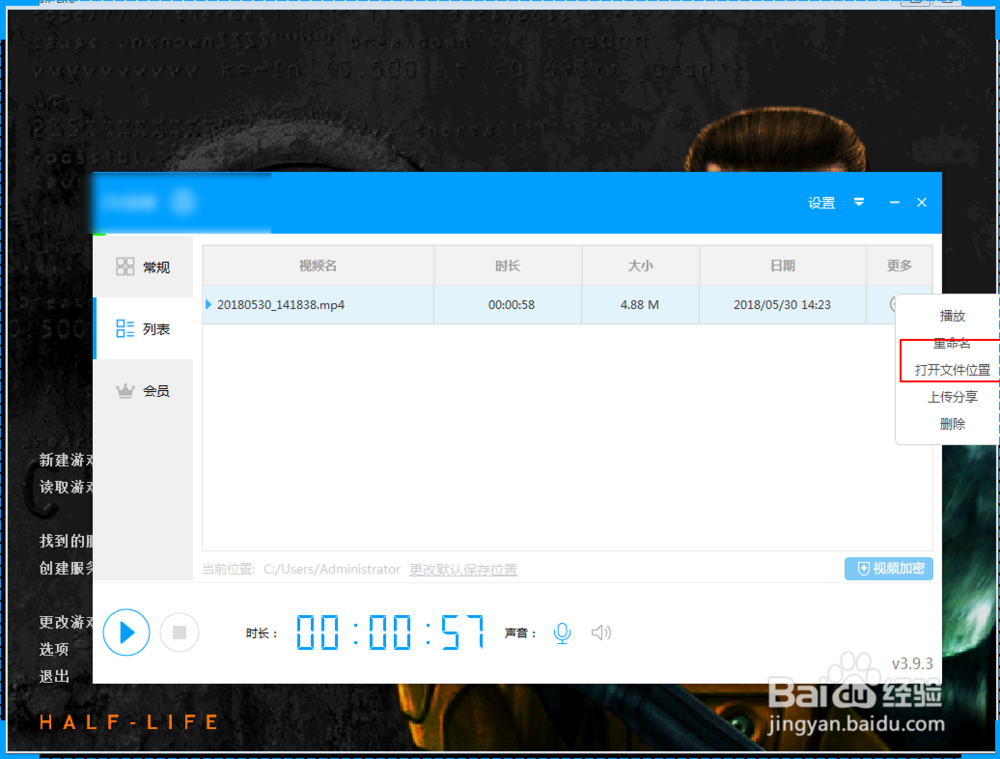Expand the 日期 column sorting options

782,265
